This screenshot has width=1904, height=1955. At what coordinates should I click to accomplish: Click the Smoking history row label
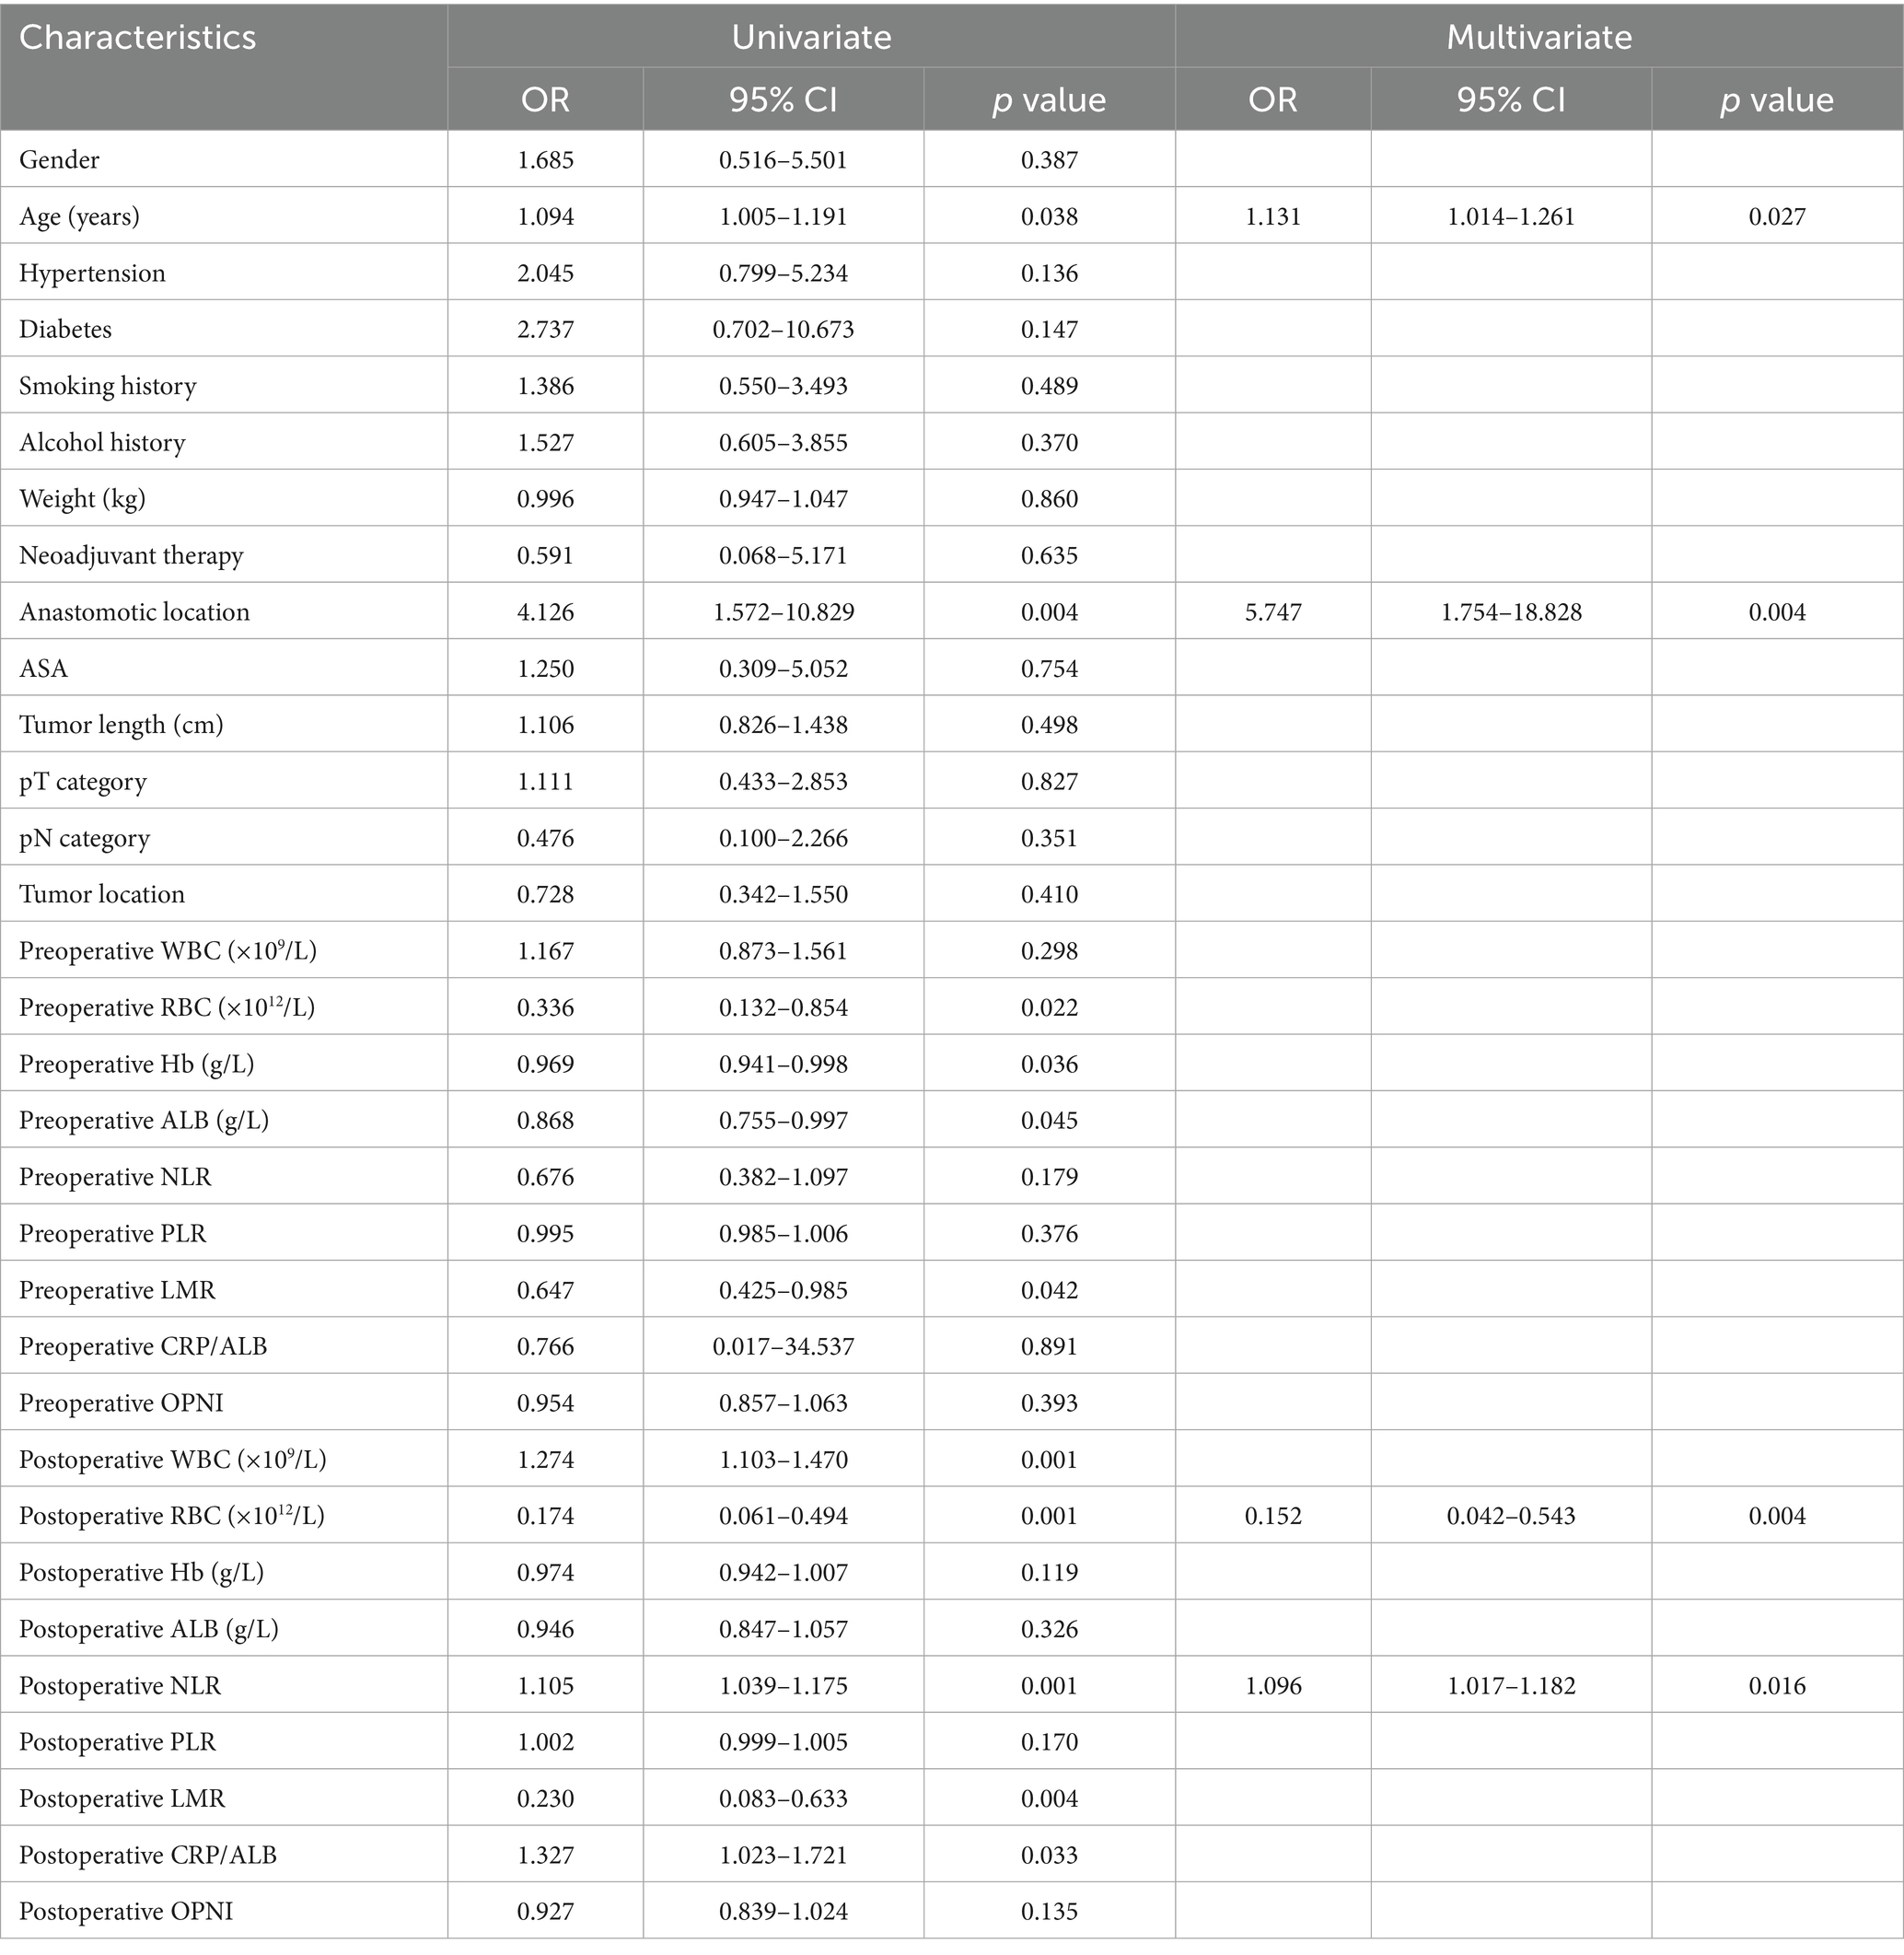pyautogui.click(x=108, y=386)
